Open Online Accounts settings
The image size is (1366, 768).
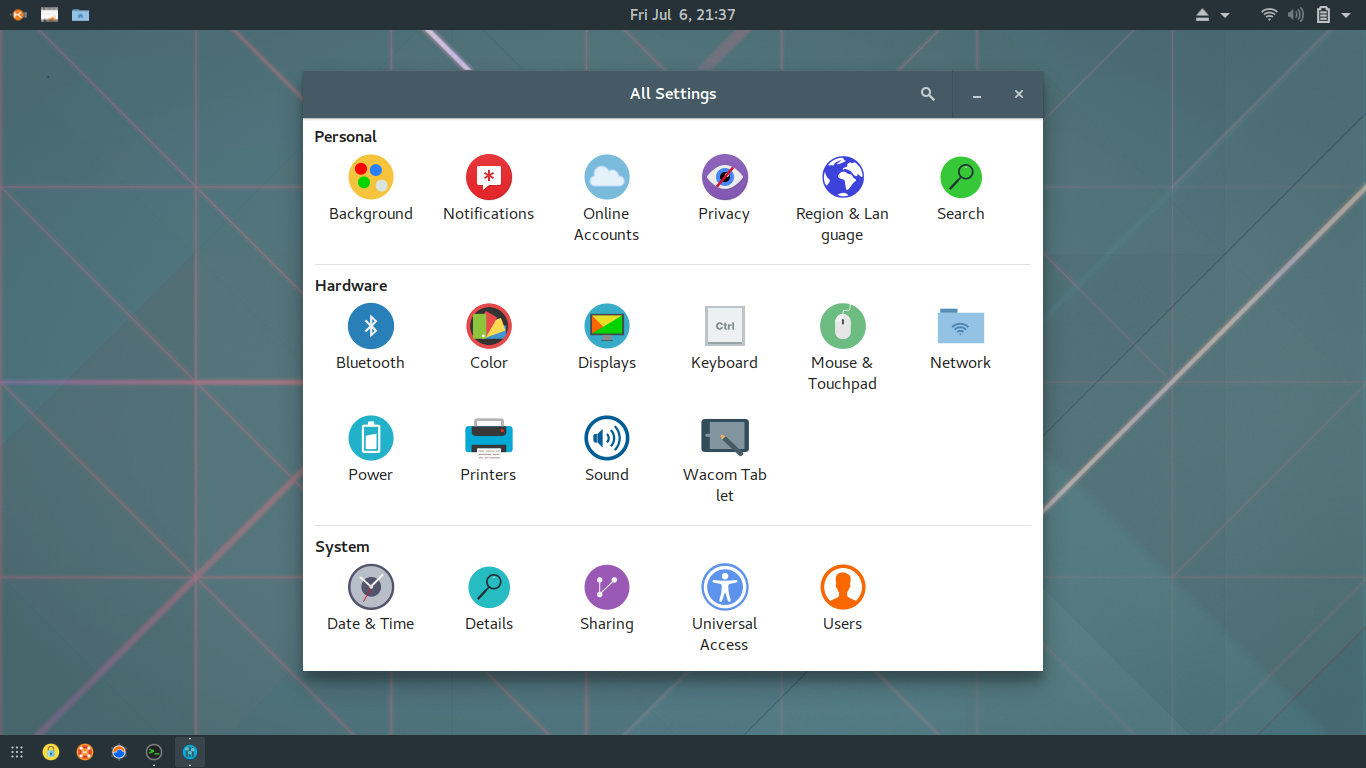(x=607, y=199)
